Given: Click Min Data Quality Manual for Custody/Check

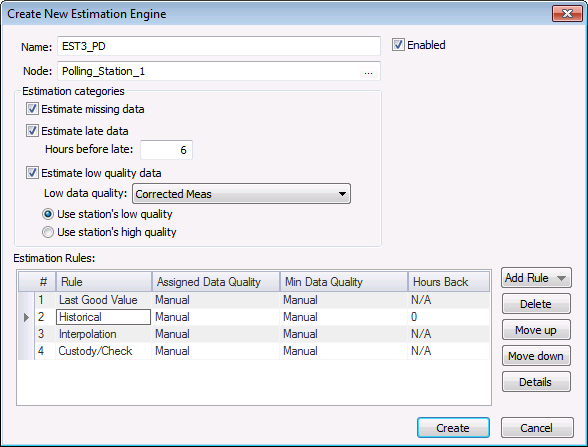Looking at the screenshot, I should [344, 351].
